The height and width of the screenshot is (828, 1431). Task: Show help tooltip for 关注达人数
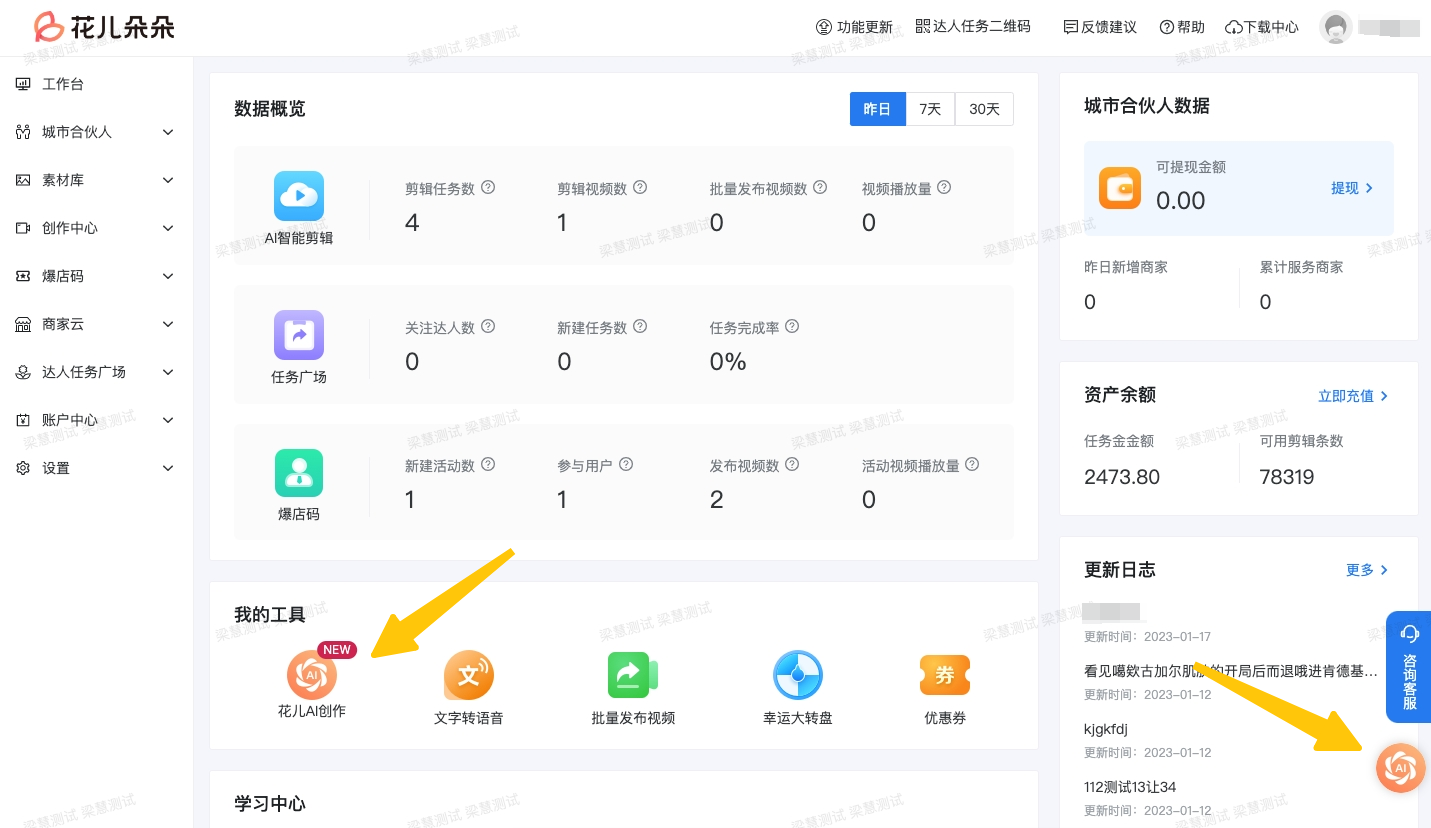pos(488,326)
